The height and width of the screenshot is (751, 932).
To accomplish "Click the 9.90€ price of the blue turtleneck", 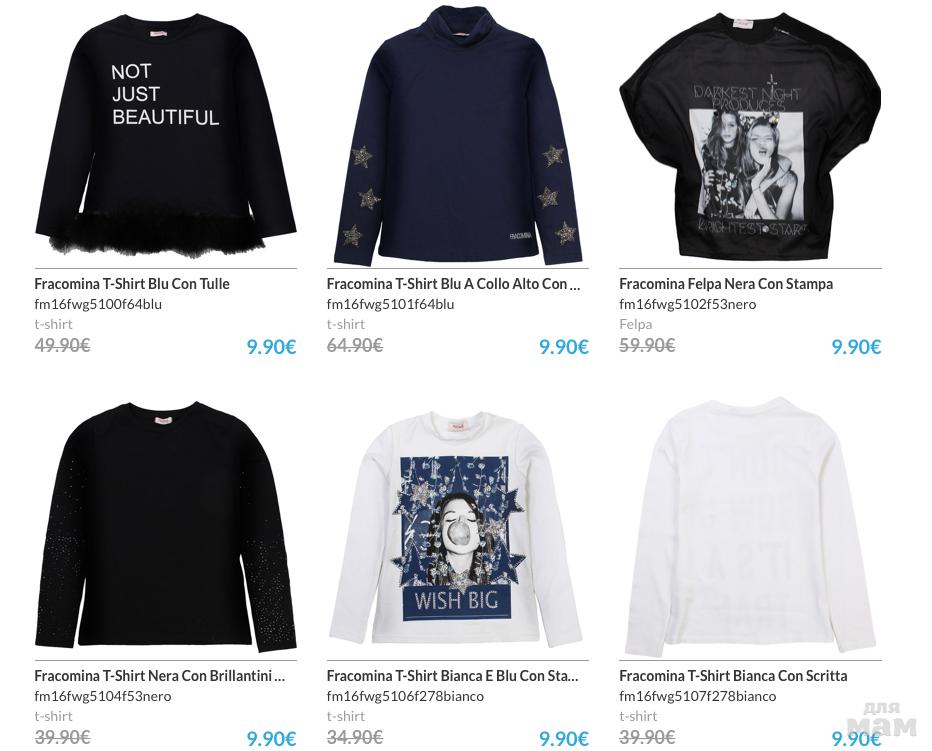I will 563,347.
